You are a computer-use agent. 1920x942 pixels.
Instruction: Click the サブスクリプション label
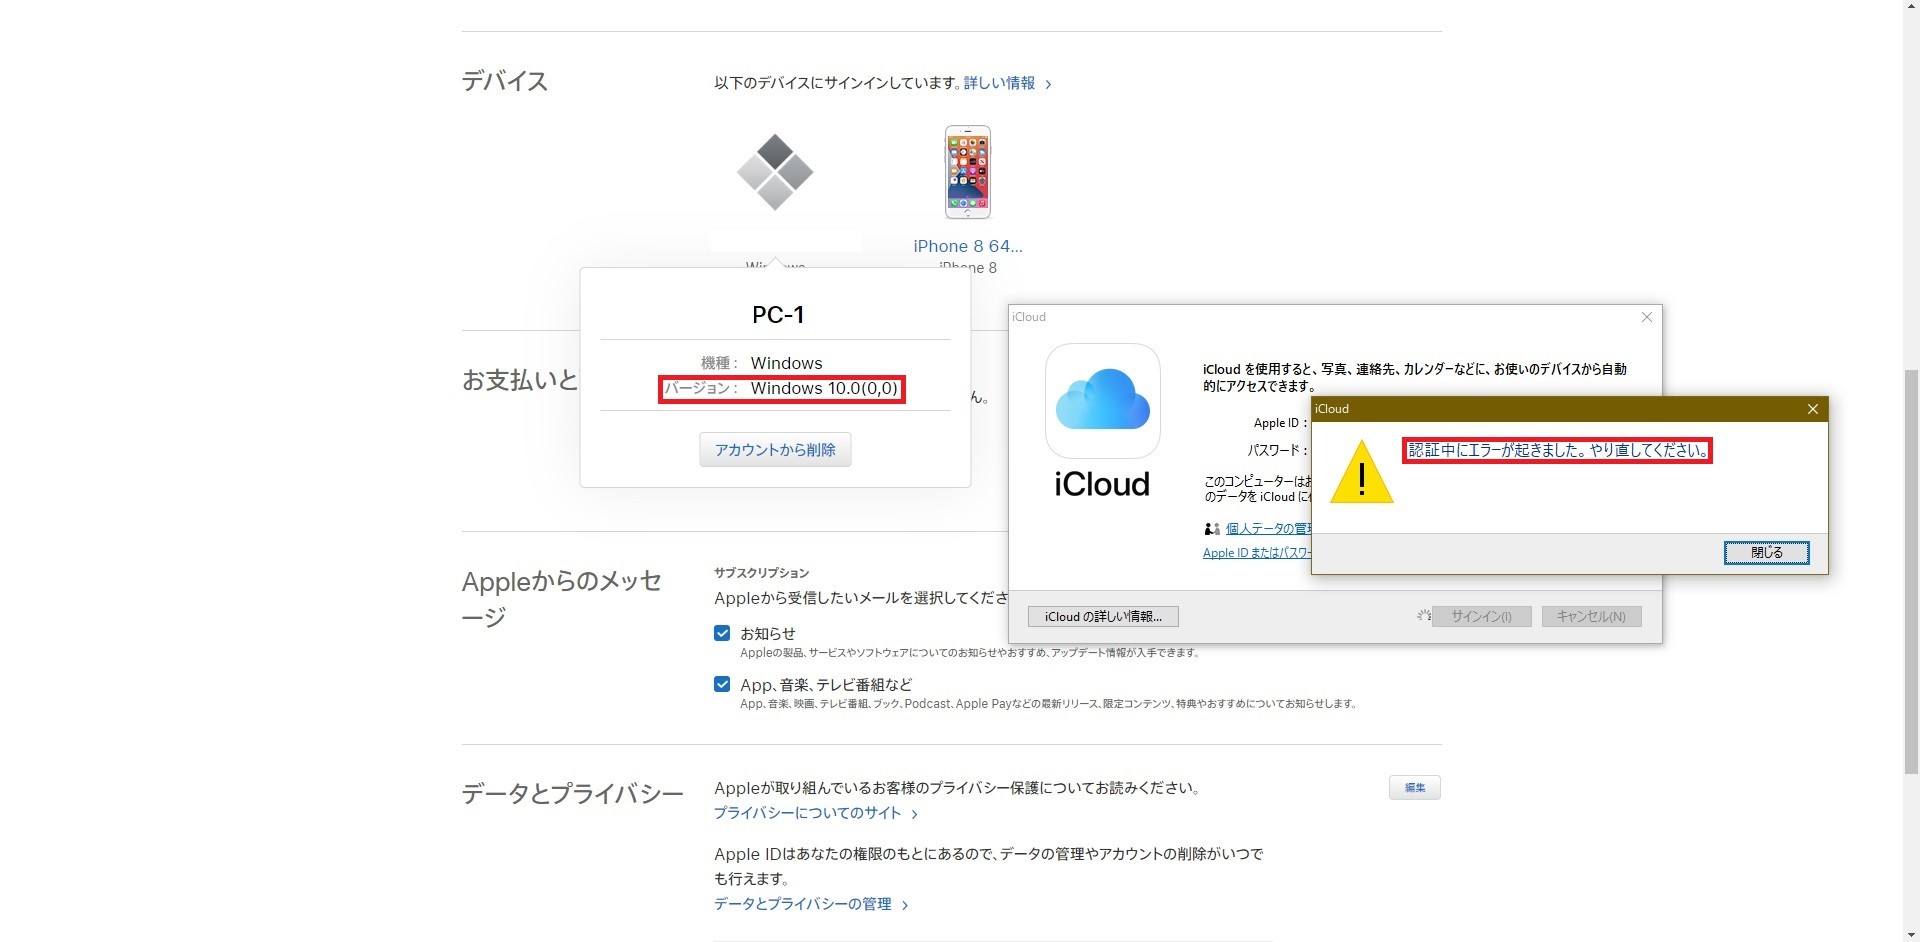pos(761,573)
